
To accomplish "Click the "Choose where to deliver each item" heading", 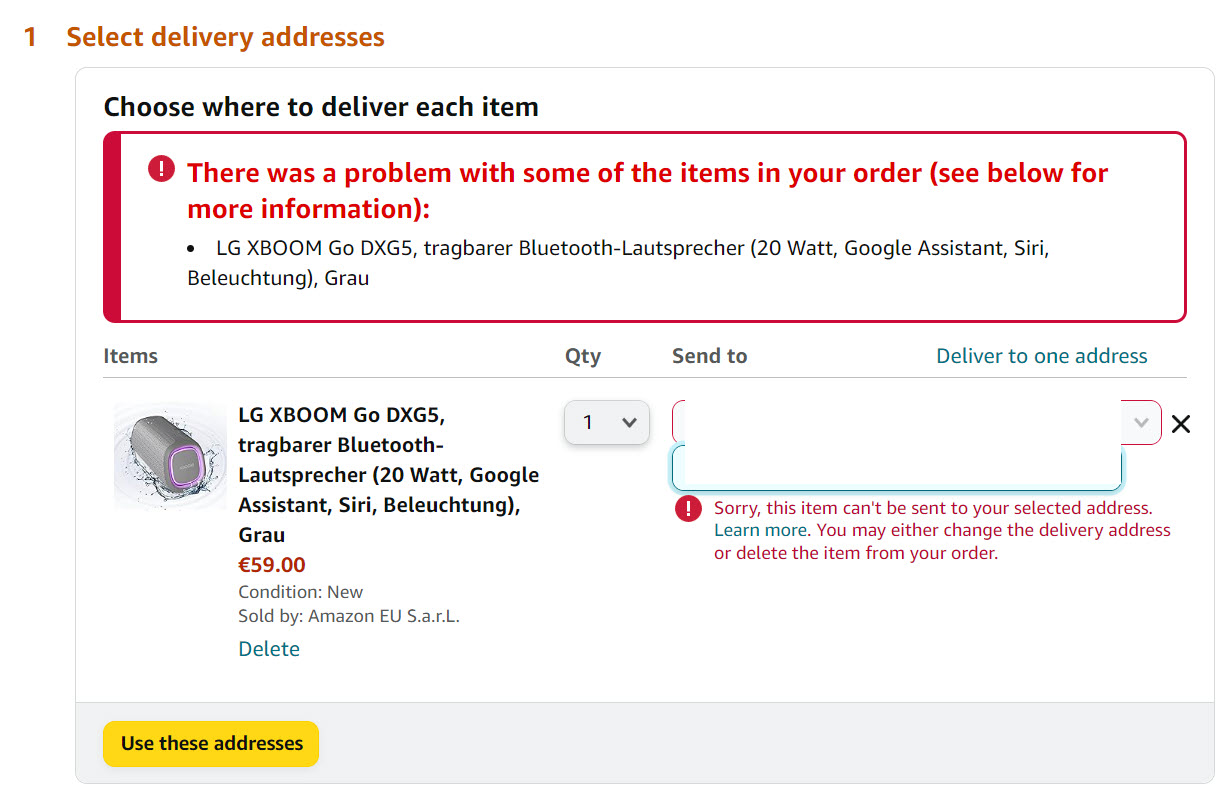I will 321,107.
